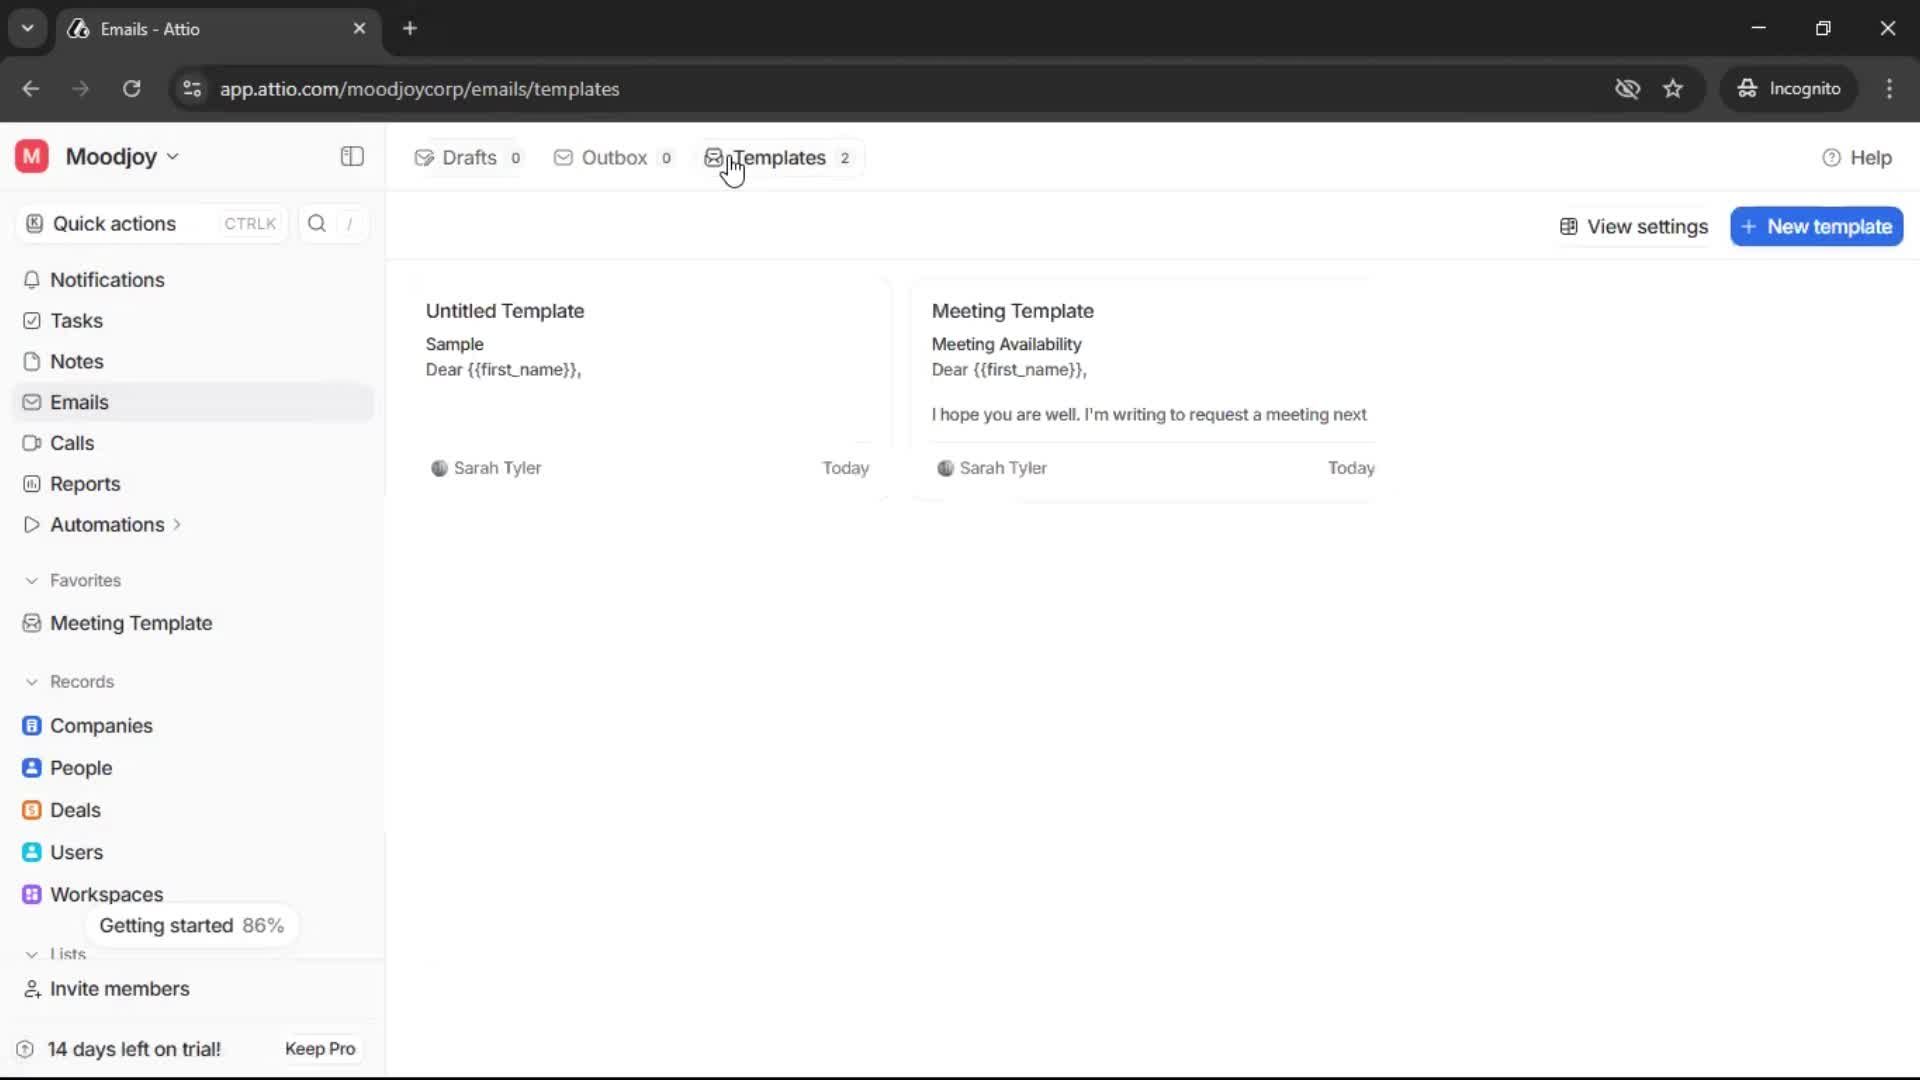
Task: Open View settings
Action: pyautogui.click(x=1634, y=227)
